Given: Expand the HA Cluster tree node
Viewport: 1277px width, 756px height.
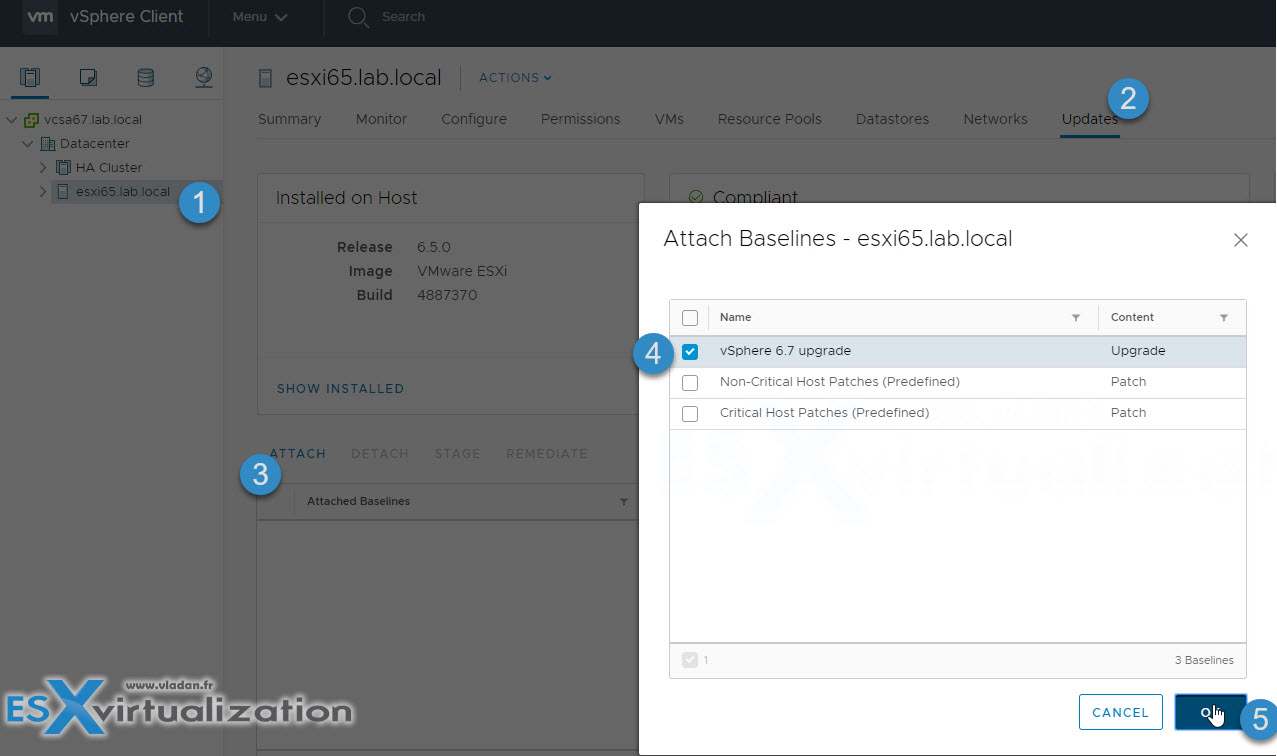Looking at the screenshot, I should pyautogui.click(x=43, y=168).
